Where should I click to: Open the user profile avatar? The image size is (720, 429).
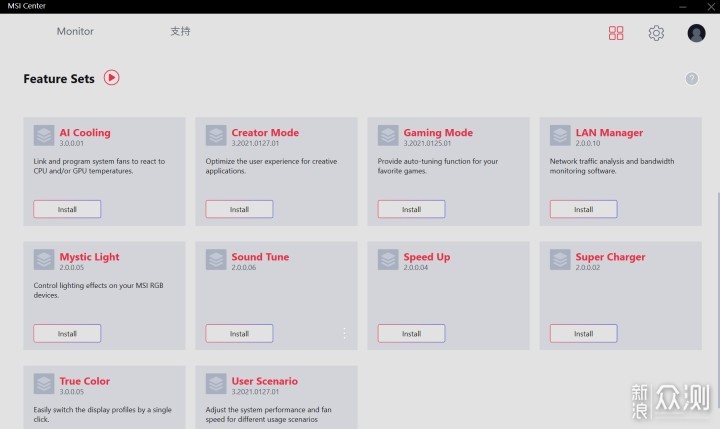point(696,33)
